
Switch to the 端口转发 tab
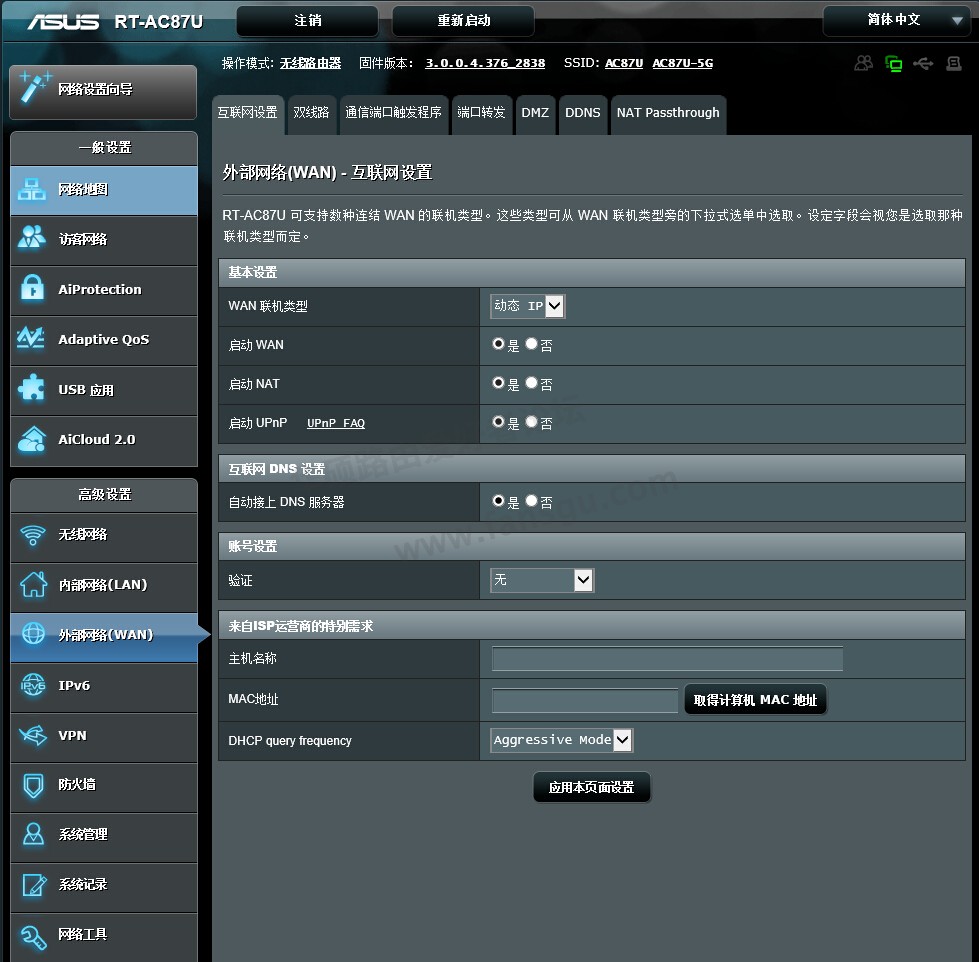481,113
